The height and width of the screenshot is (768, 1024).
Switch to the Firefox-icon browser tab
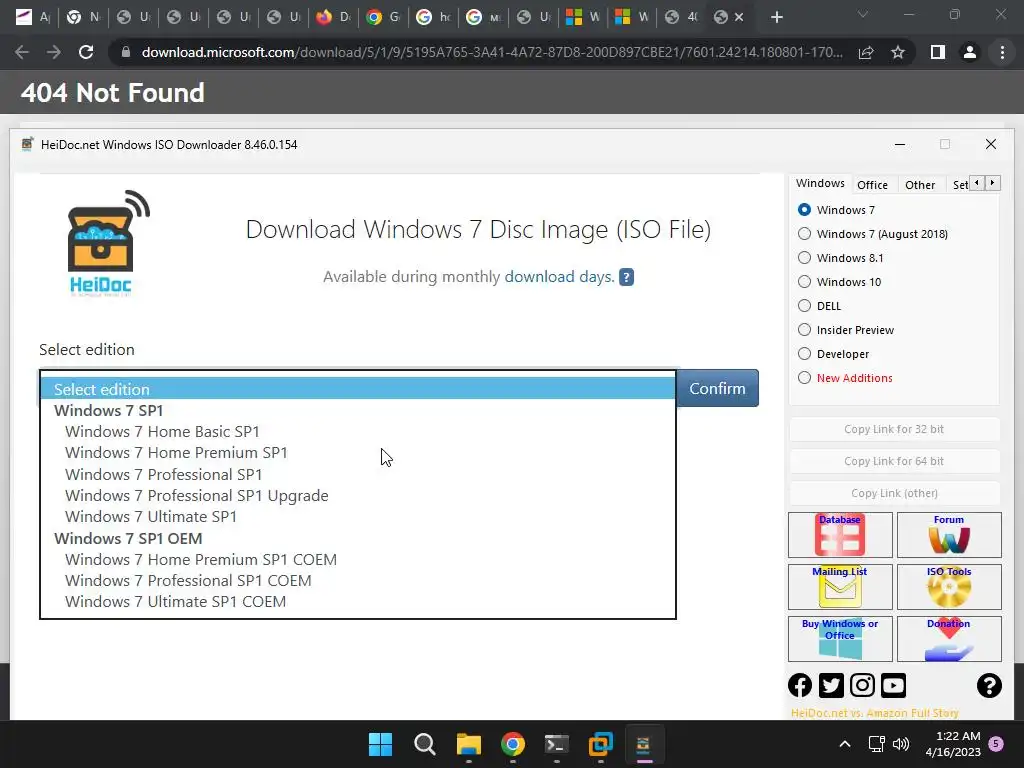pos(333,17)
